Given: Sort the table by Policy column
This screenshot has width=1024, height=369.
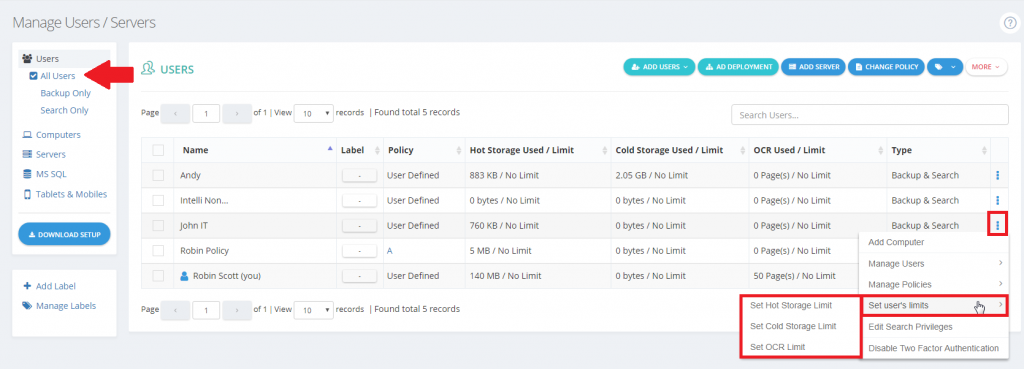Looking at the screenshot, I should [423, 150].
